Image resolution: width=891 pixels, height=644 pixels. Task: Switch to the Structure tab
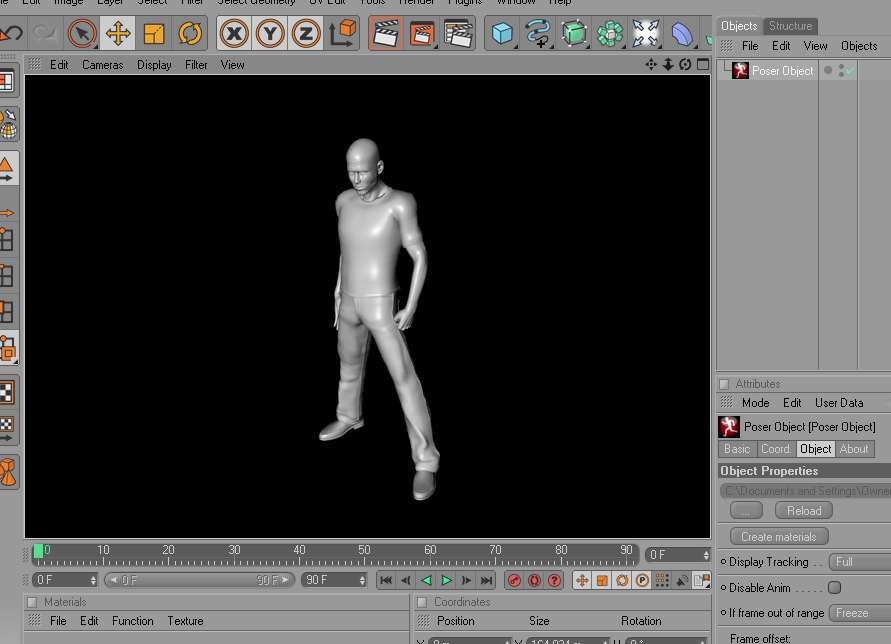coord(790,26)
